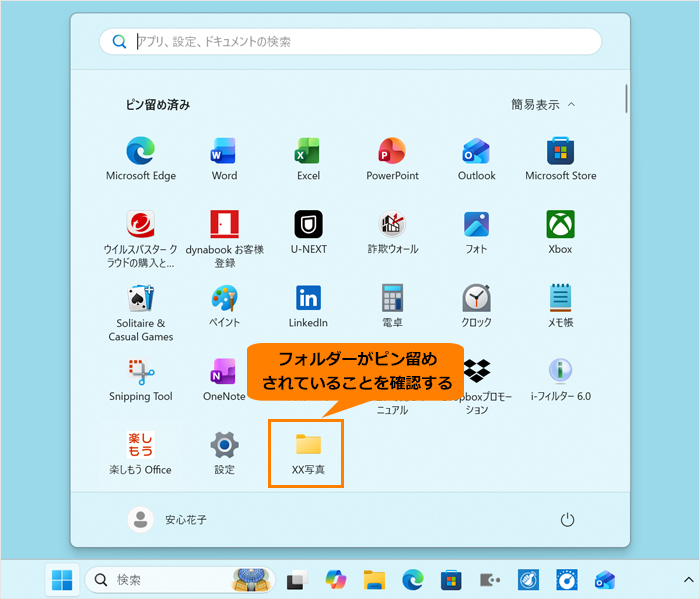Open the 楽しもう Office app
Image resolution: width=700 pixels, height=599 pixels.
pyautogui.click(x=141, y=453)
